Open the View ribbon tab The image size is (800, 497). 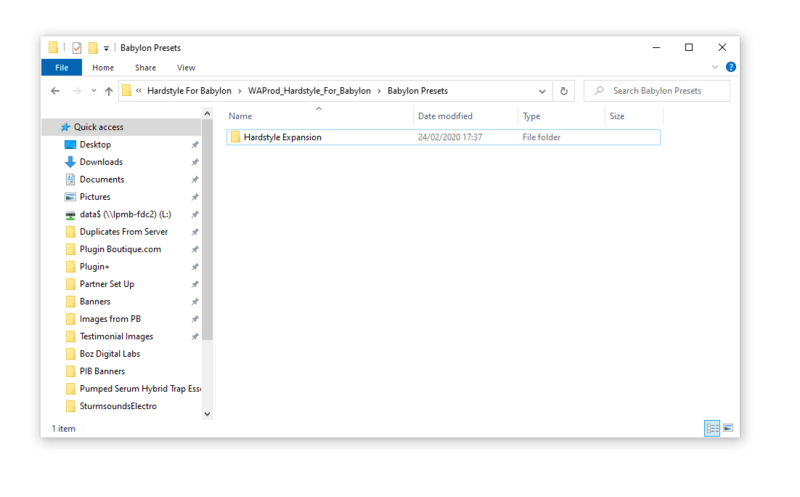pyautogui.click(x=186, y=68)
